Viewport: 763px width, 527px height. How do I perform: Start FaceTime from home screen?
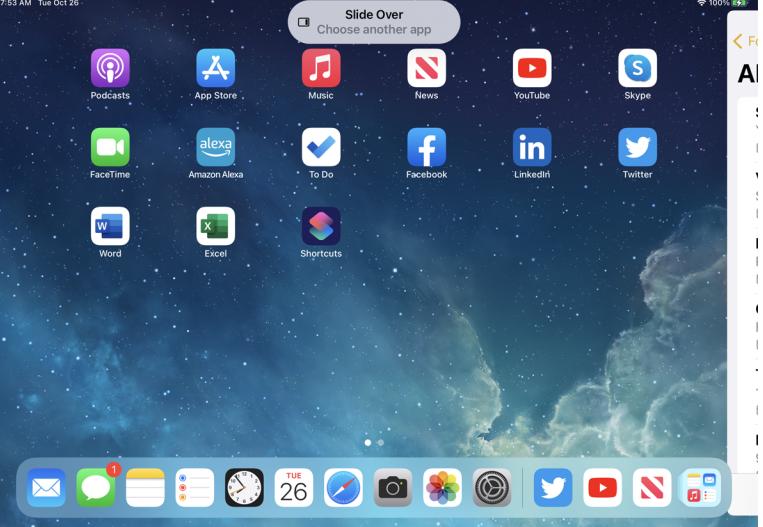[110, 147]
